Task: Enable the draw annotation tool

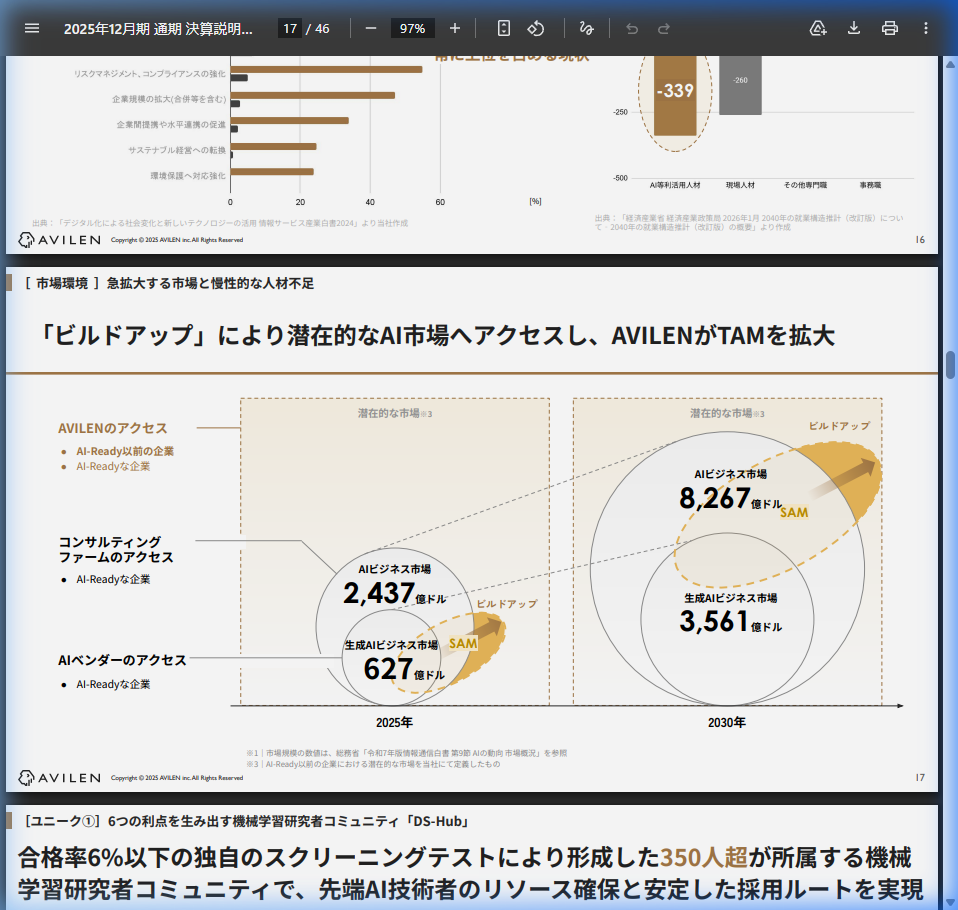Action: [x=587, y=28]
